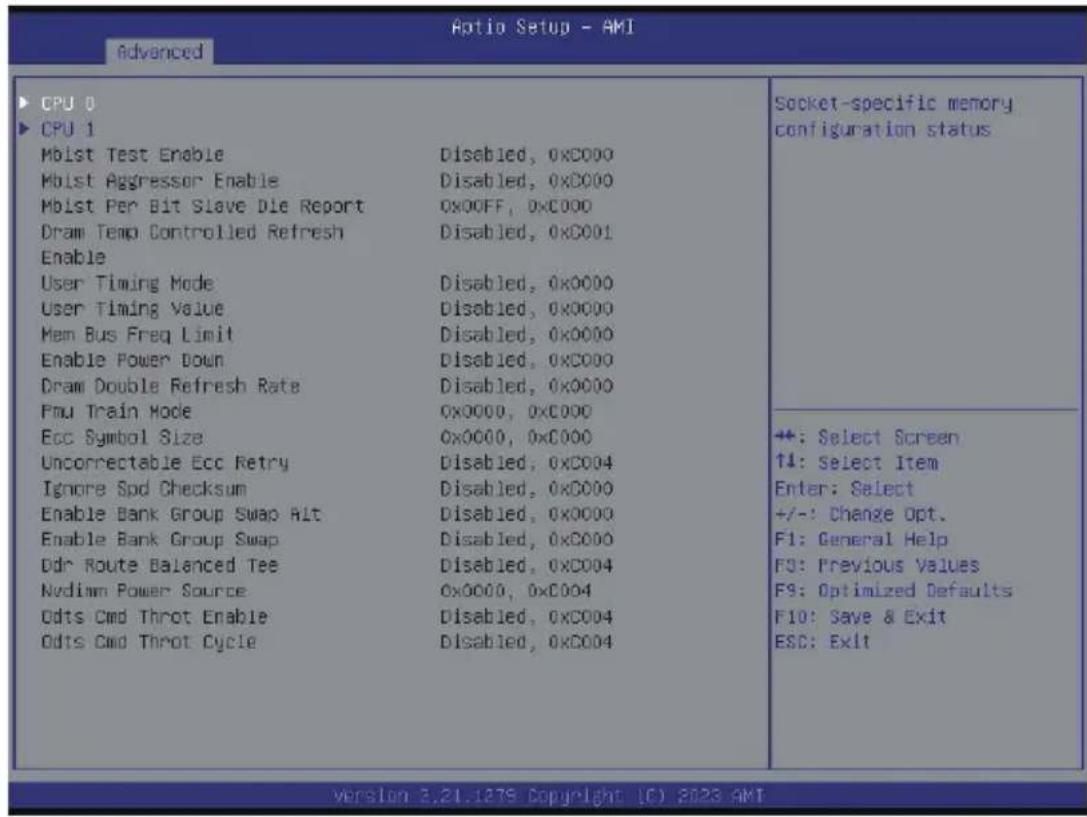Click Dram Temp Controlled Refresh value 0xC001
This screenshot has height=817, width=1087.
click(x=526, y=231)
